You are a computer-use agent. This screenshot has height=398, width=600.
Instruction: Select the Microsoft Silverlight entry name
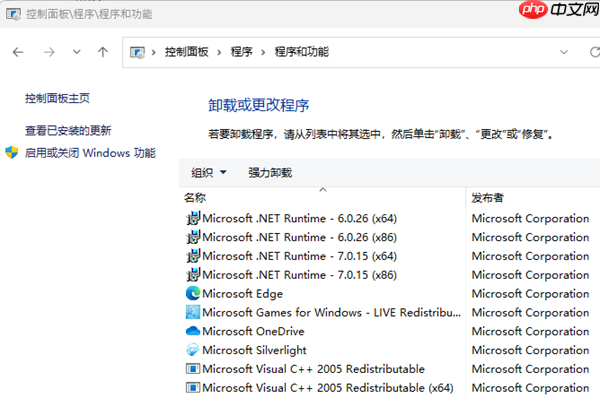pos(254,350)
